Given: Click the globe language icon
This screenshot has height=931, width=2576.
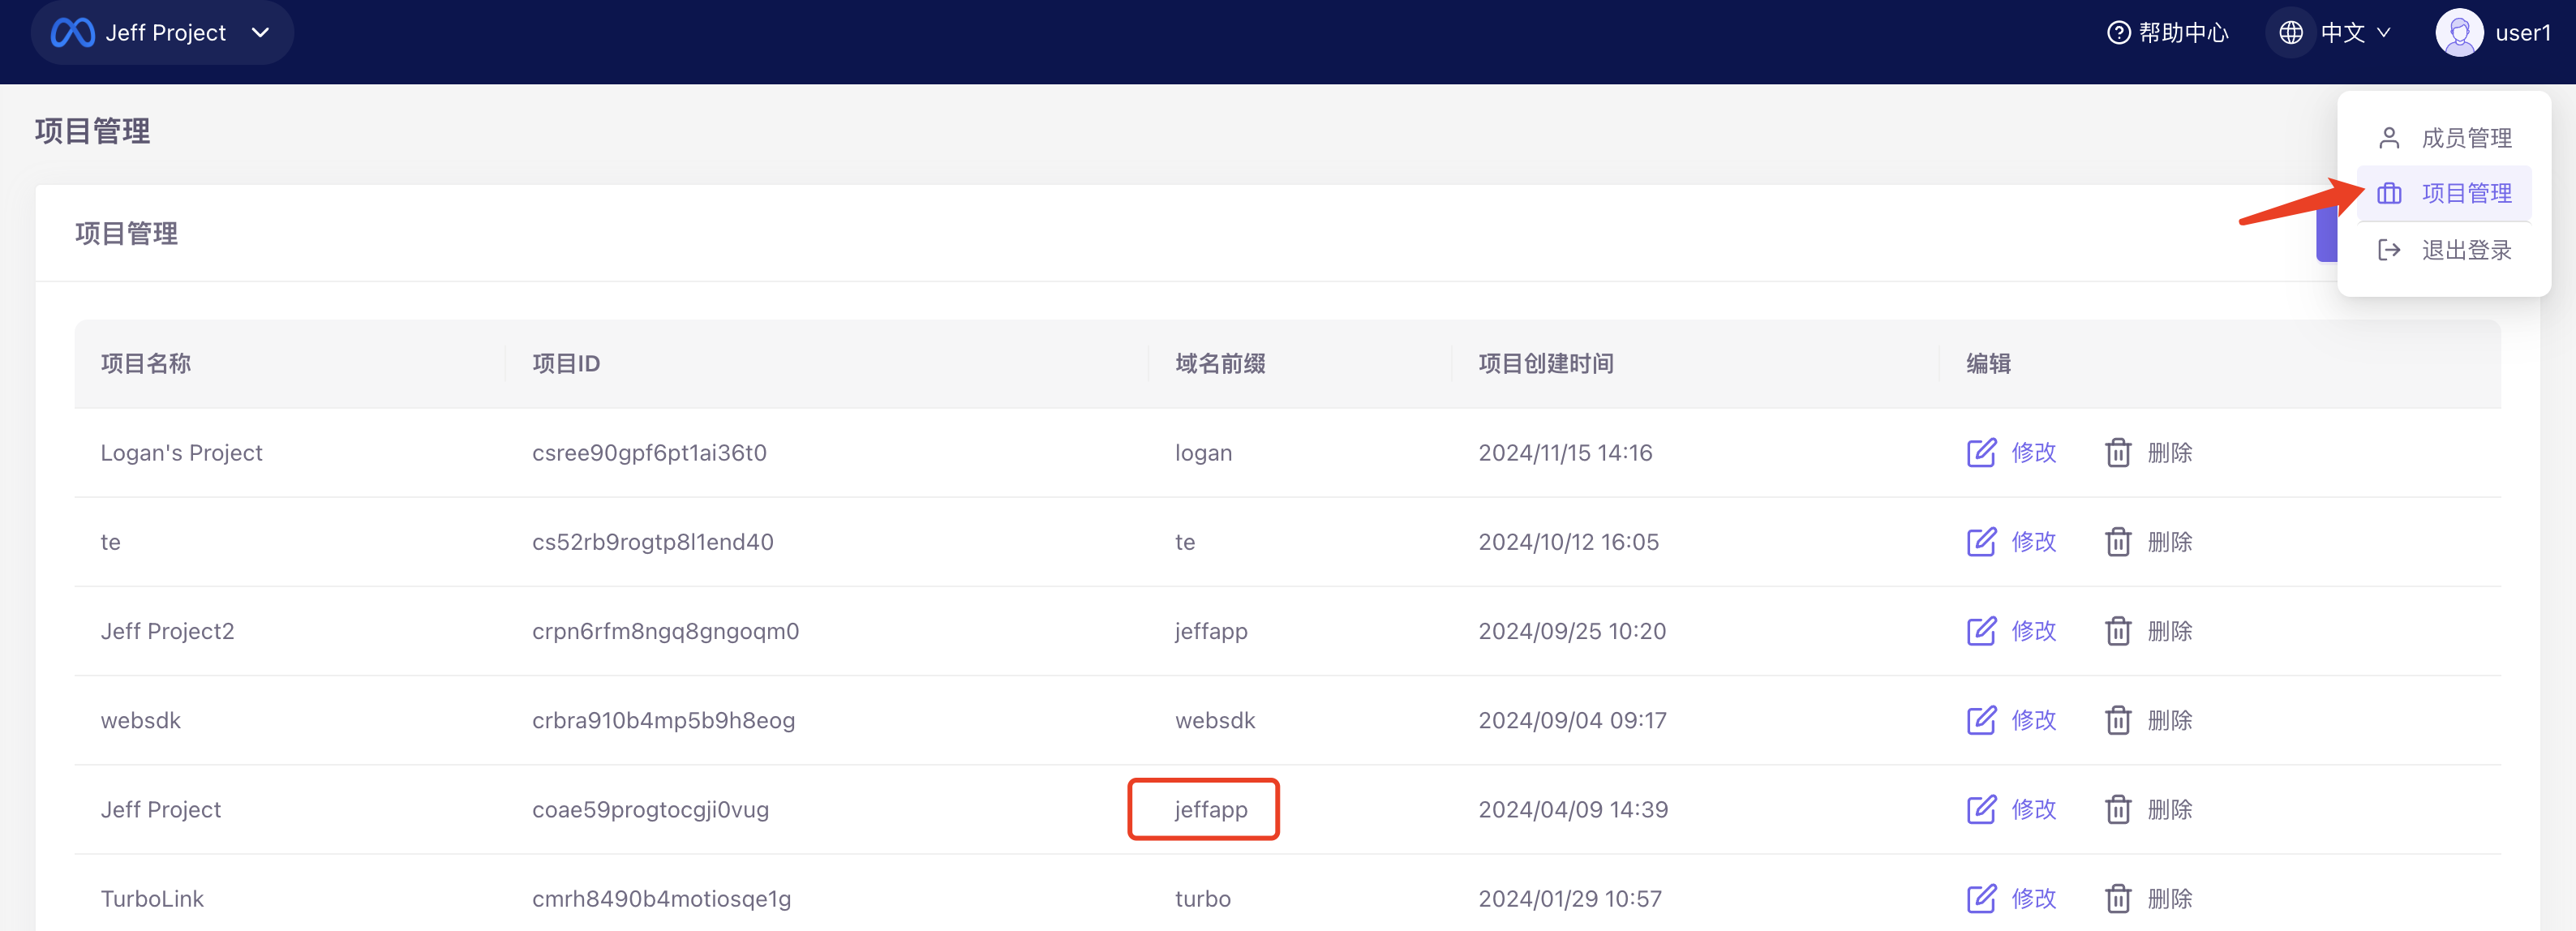Looking at the screenshot, I should (x=2290, y=33).
